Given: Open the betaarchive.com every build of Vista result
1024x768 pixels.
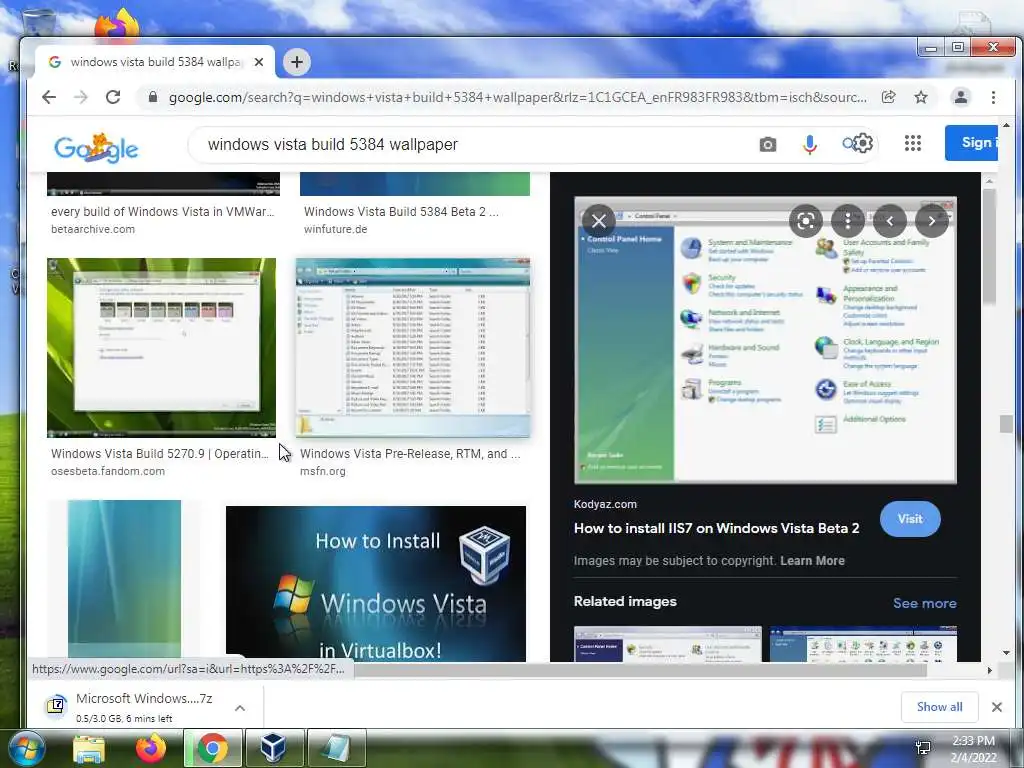Looking at the screenshot, I should [163, 212].
